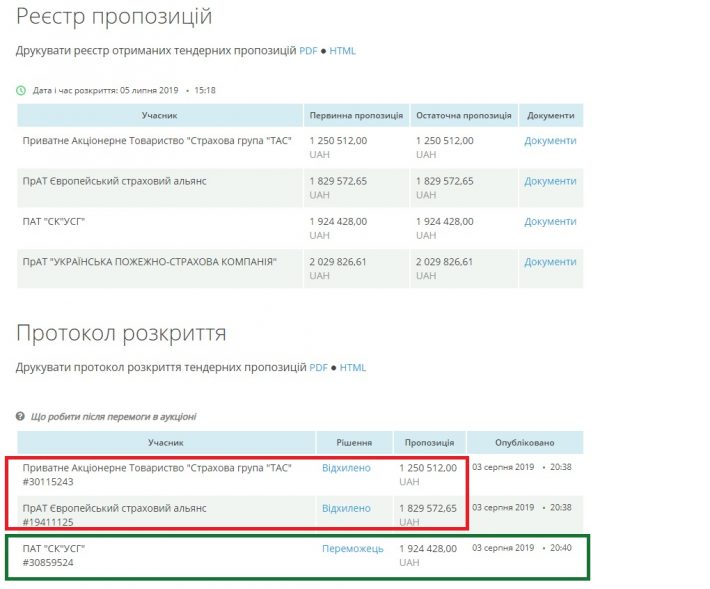
Task: Open documents for Страхова група ТАС
Action: pyautogui.click(x=550, y=141)
